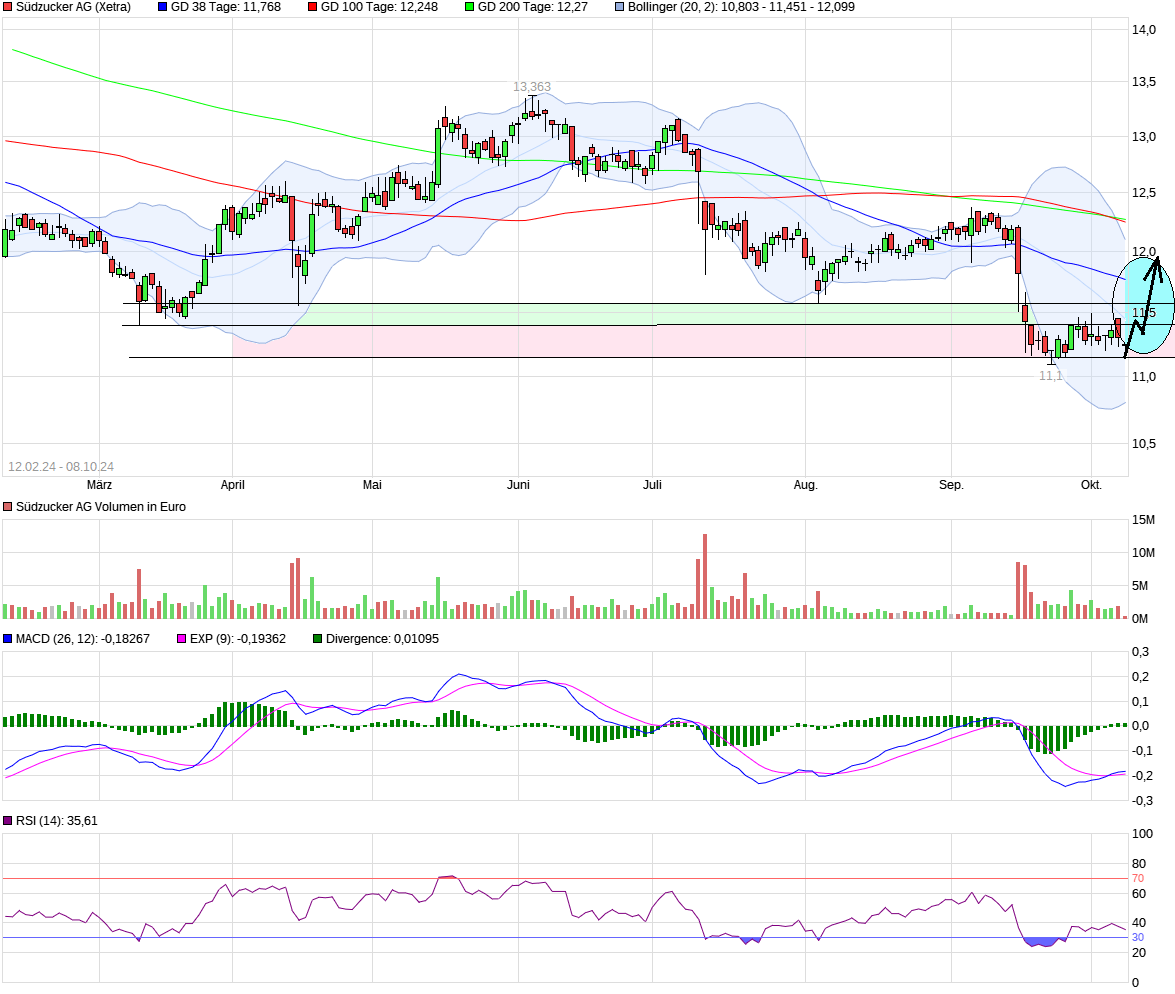Image resolution: width=1175 pixels, height=994 pixels.
Task: Click the date range text 12.02.24 - 08.10.24
Action: (61, 466)
